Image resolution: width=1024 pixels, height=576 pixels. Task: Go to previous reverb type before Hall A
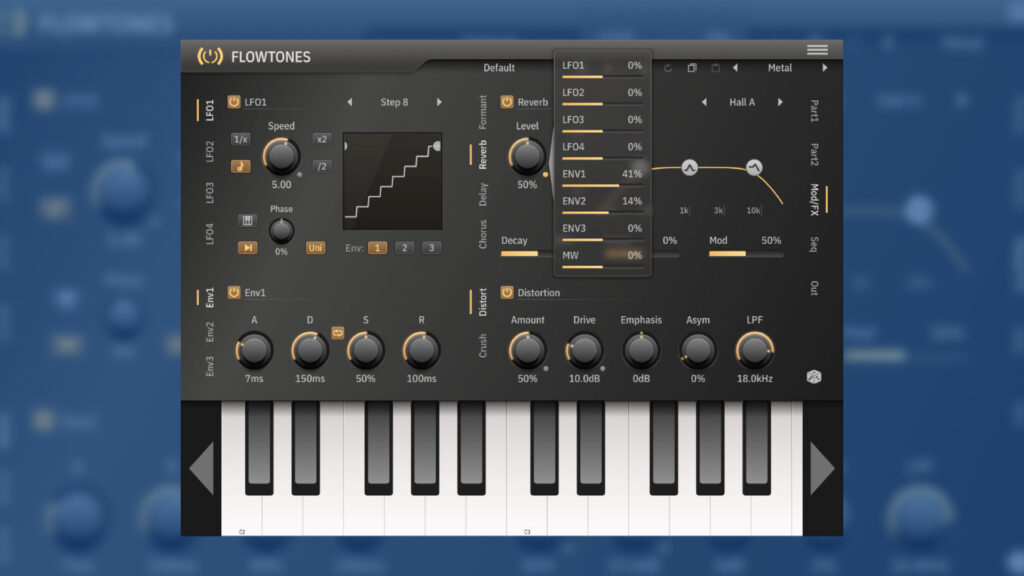(704, 102)
